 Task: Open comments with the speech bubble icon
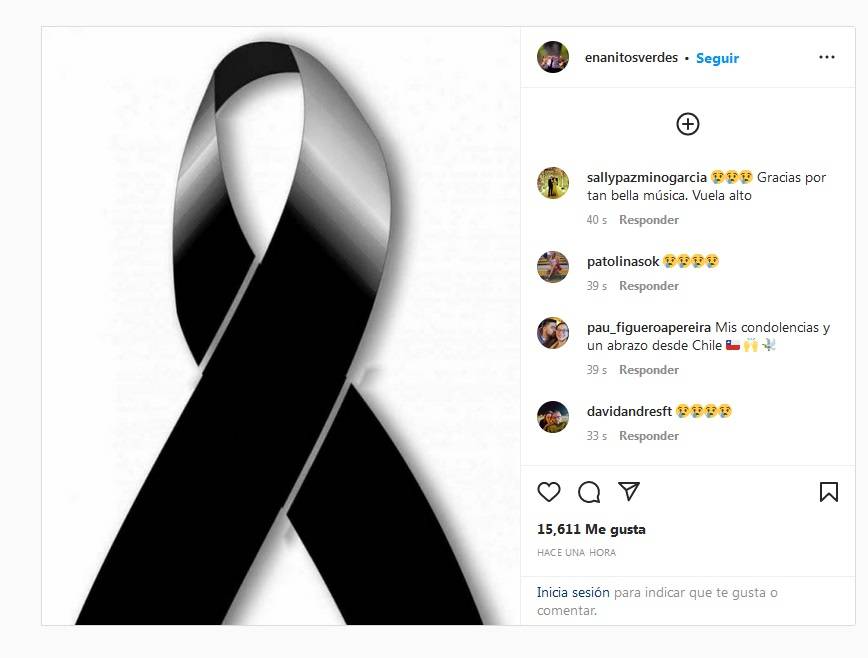[x=589, y=491]
